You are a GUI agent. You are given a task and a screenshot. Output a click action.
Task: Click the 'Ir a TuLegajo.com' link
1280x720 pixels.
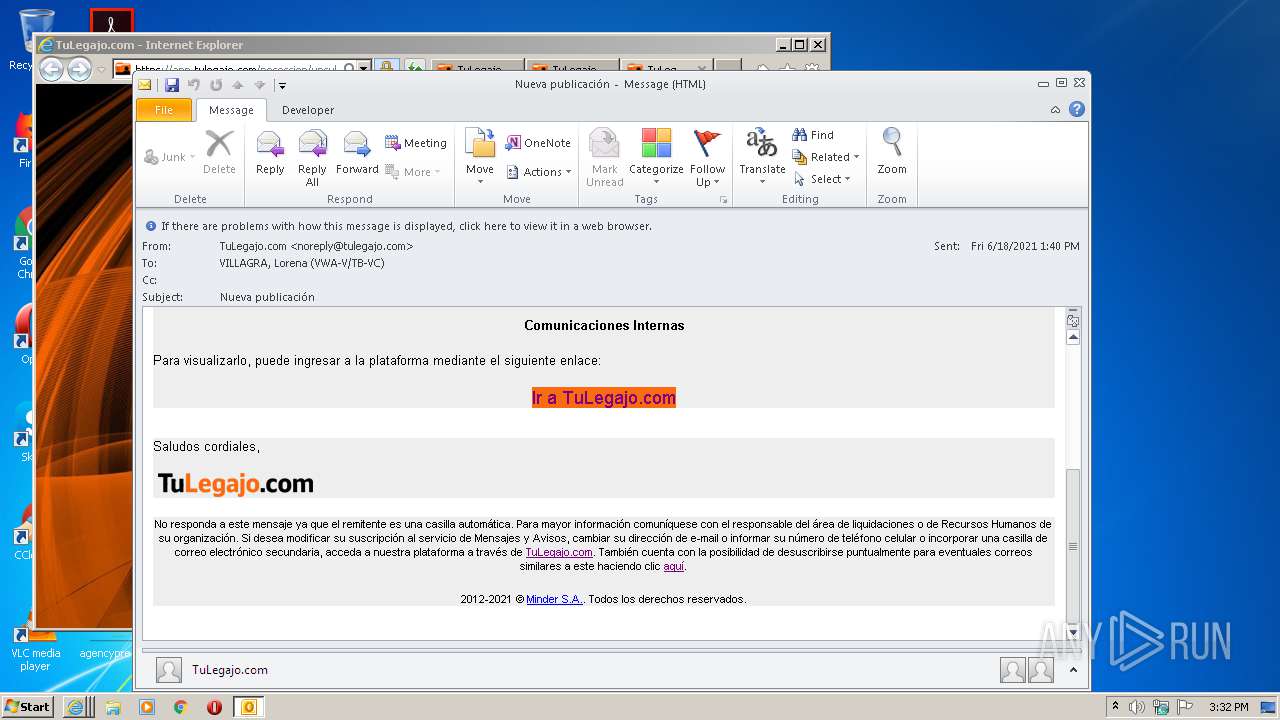tap(604, 398)
